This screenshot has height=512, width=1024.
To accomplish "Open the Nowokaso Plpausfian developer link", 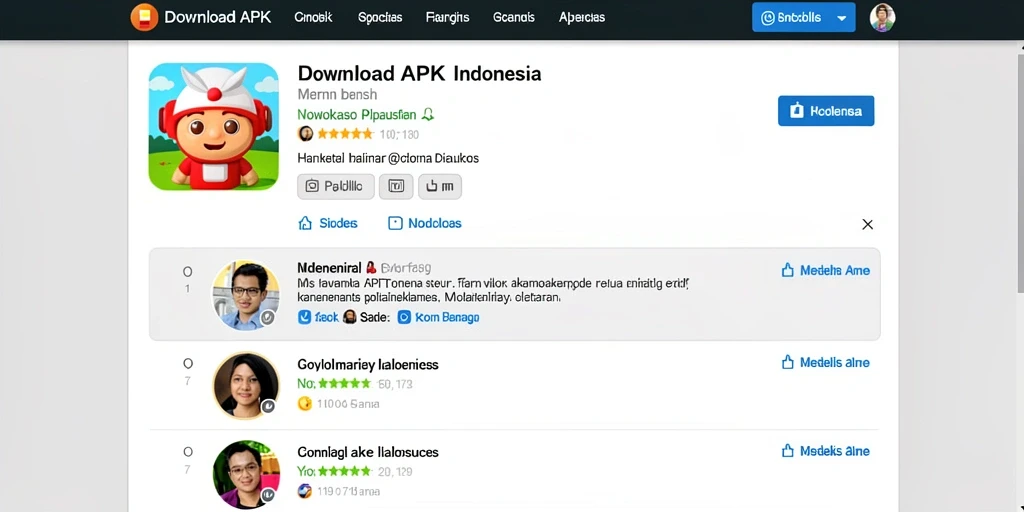I will tap(357, 115).
